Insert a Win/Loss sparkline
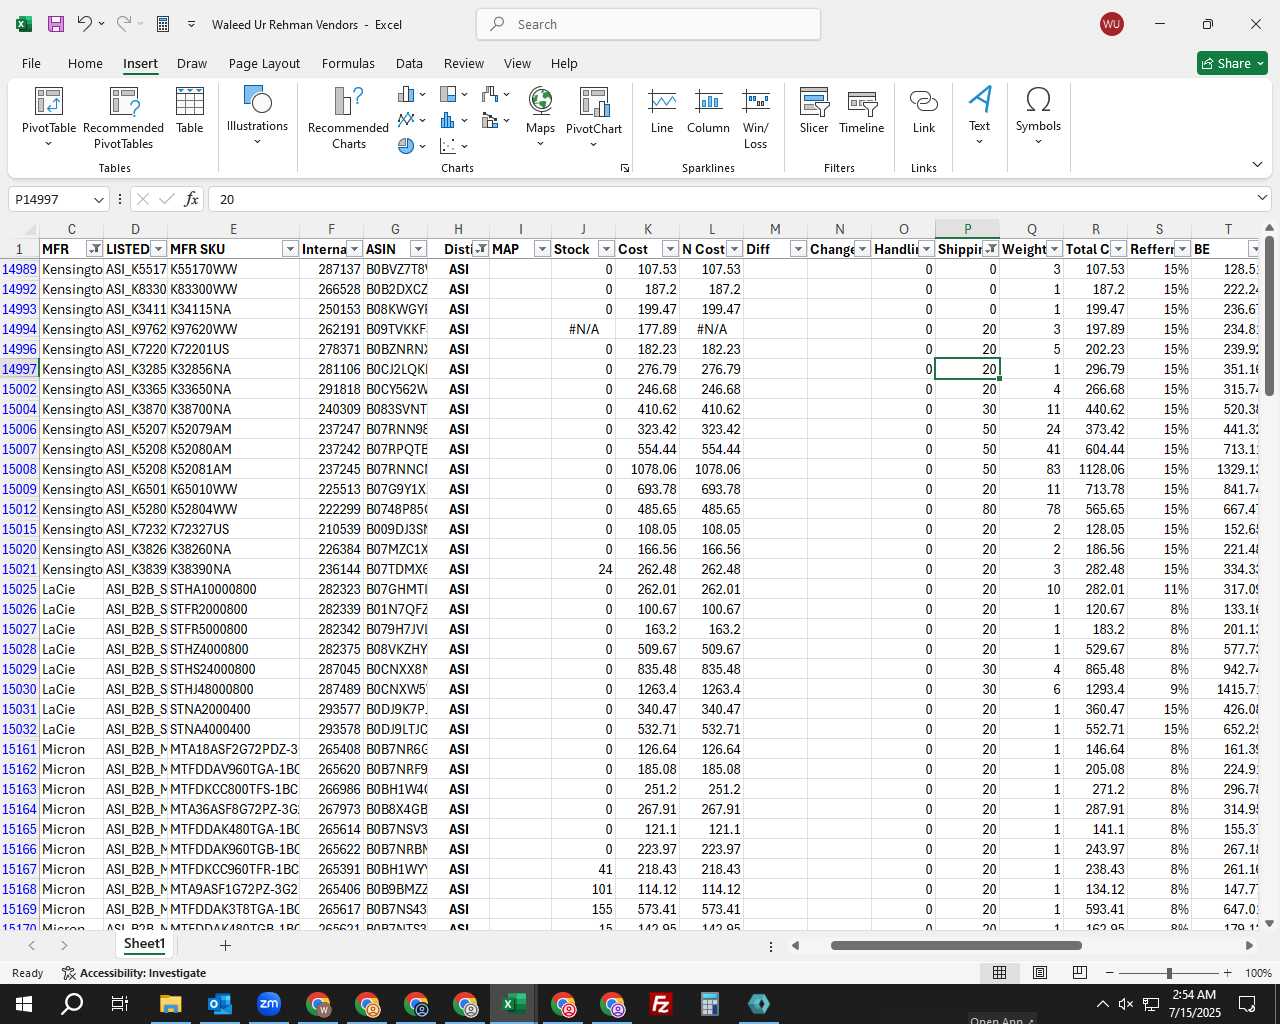This screenshot has width=1280, height=1024. [x=756, y=118]
